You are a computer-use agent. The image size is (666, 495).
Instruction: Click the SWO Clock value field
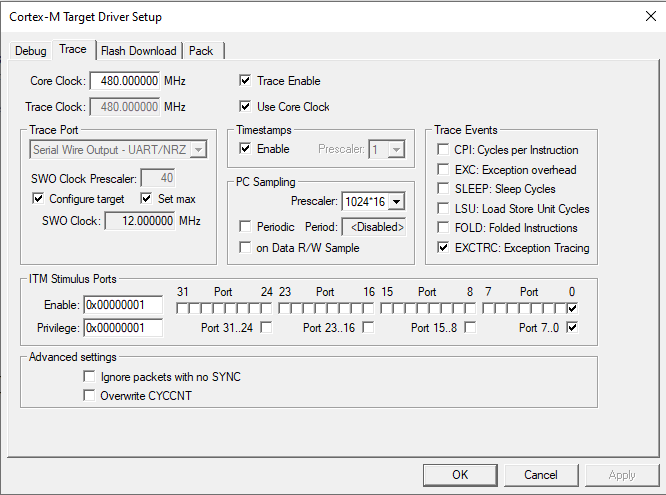coord(140,221)
